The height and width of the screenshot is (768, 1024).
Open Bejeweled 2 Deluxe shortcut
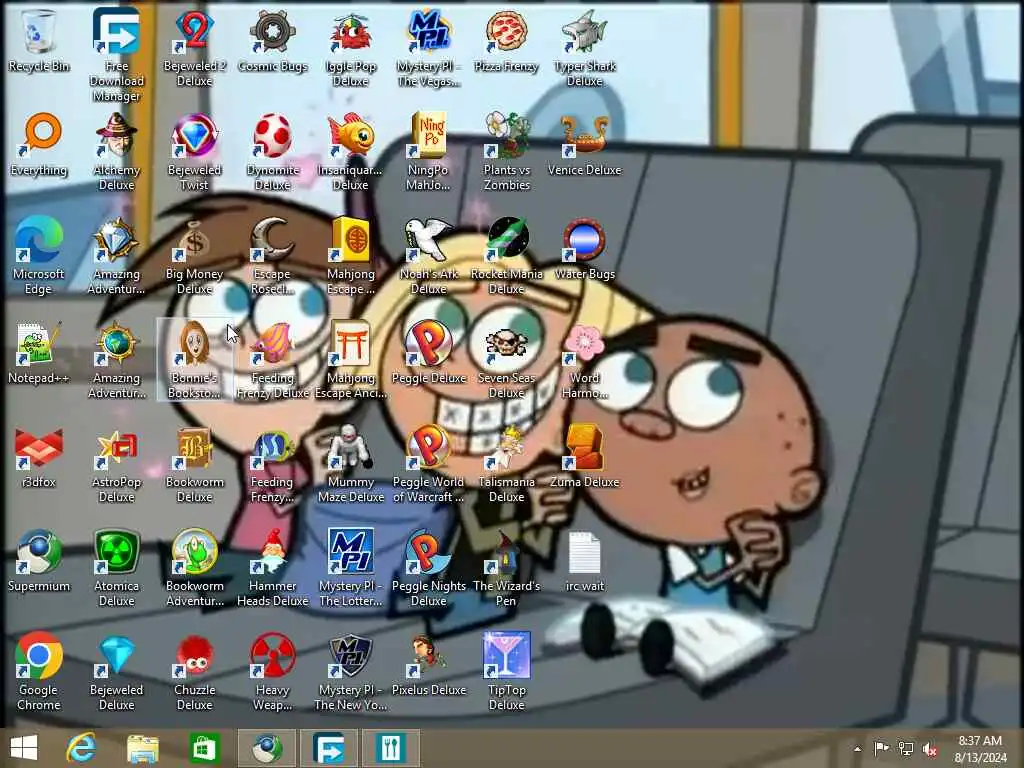pos(194,48)
